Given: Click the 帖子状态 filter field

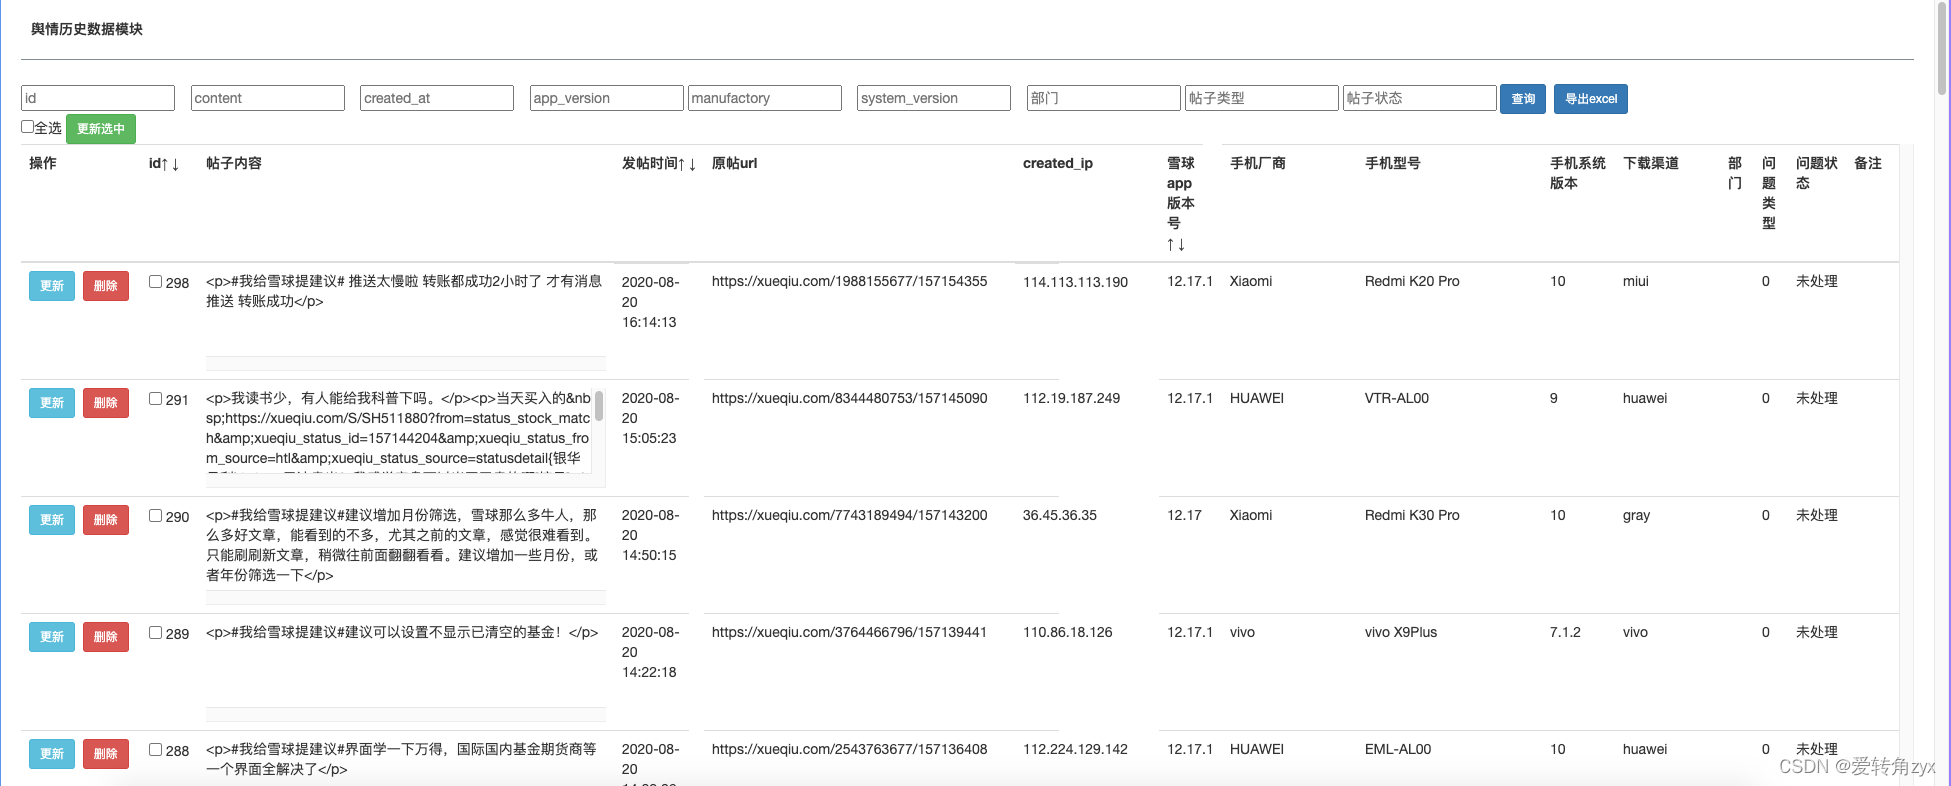Looking at the screenshot, I should coord(1420,98).
